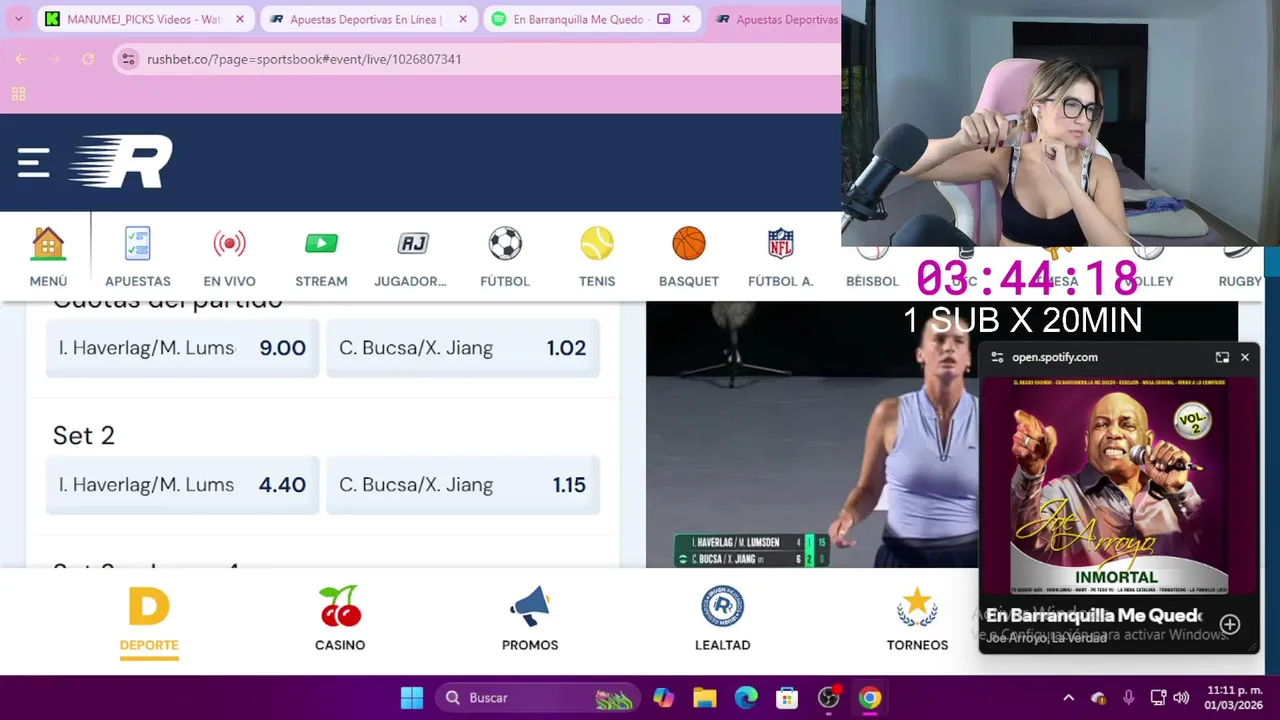Bet on C. Bucsa/X. Jiang Set 2 at 1.15
This screenshot has width=1280, height=720.
[463, 485]
